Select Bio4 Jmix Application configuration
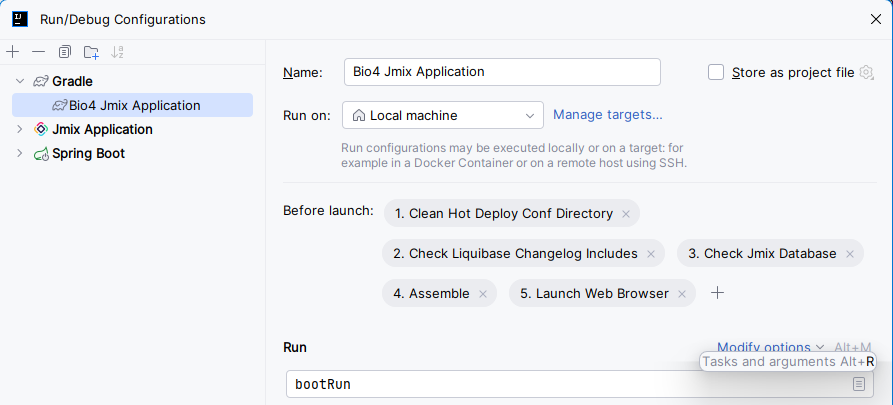The width and height of the screenshot is (893, 405). (x=134, y=105)
